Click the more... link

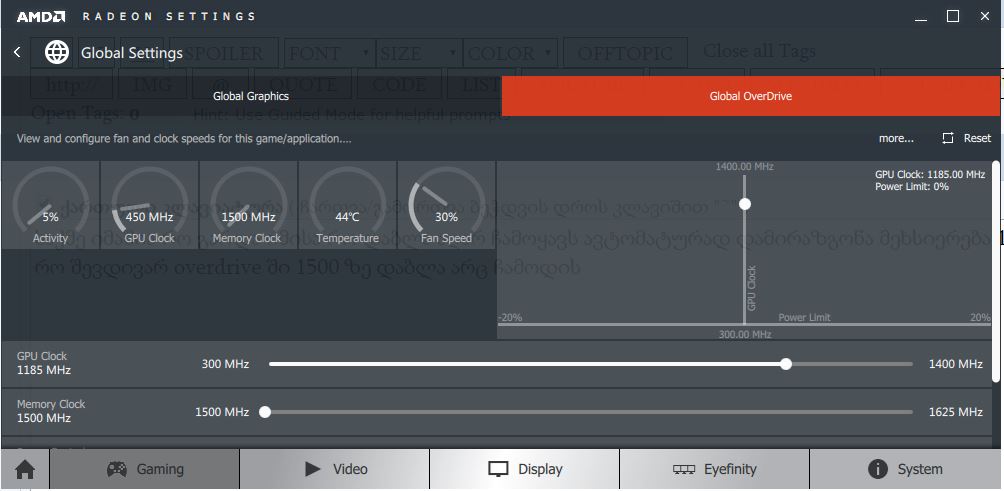point(896,138)
